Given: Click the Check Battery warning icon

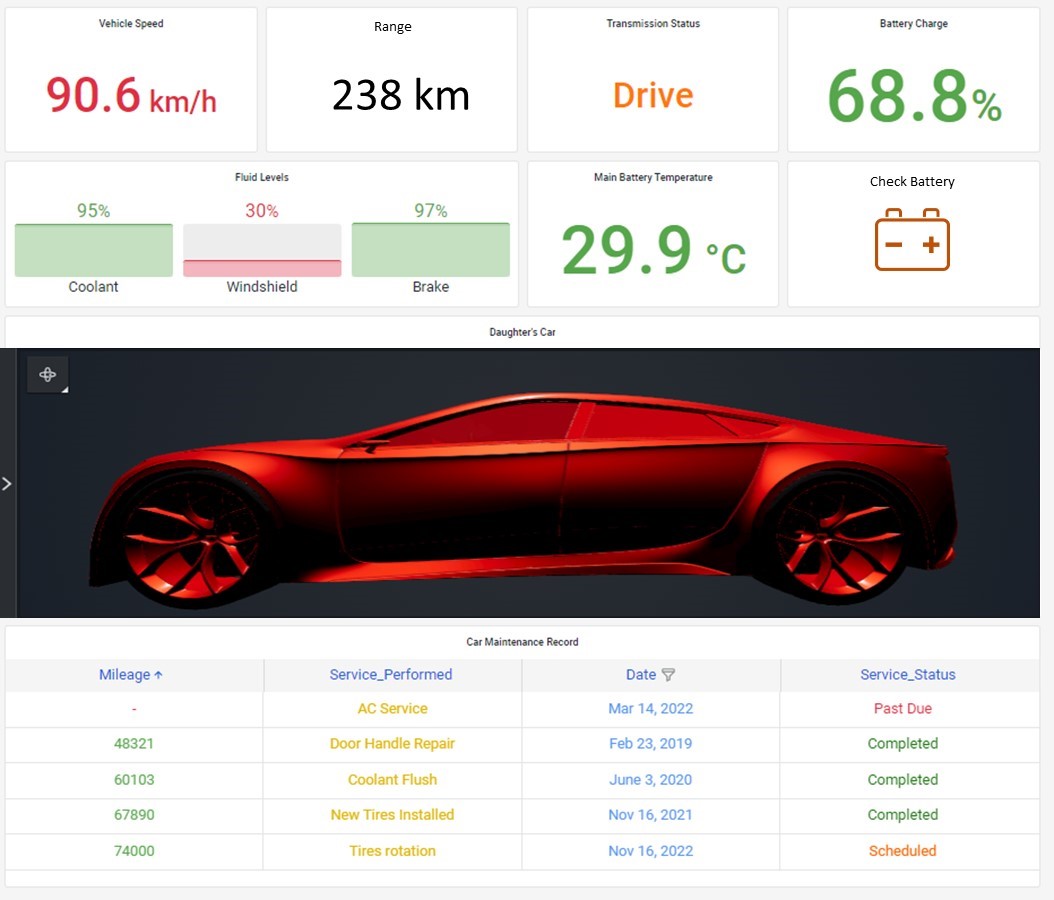Looking at the screenshot, I should 911,240.
